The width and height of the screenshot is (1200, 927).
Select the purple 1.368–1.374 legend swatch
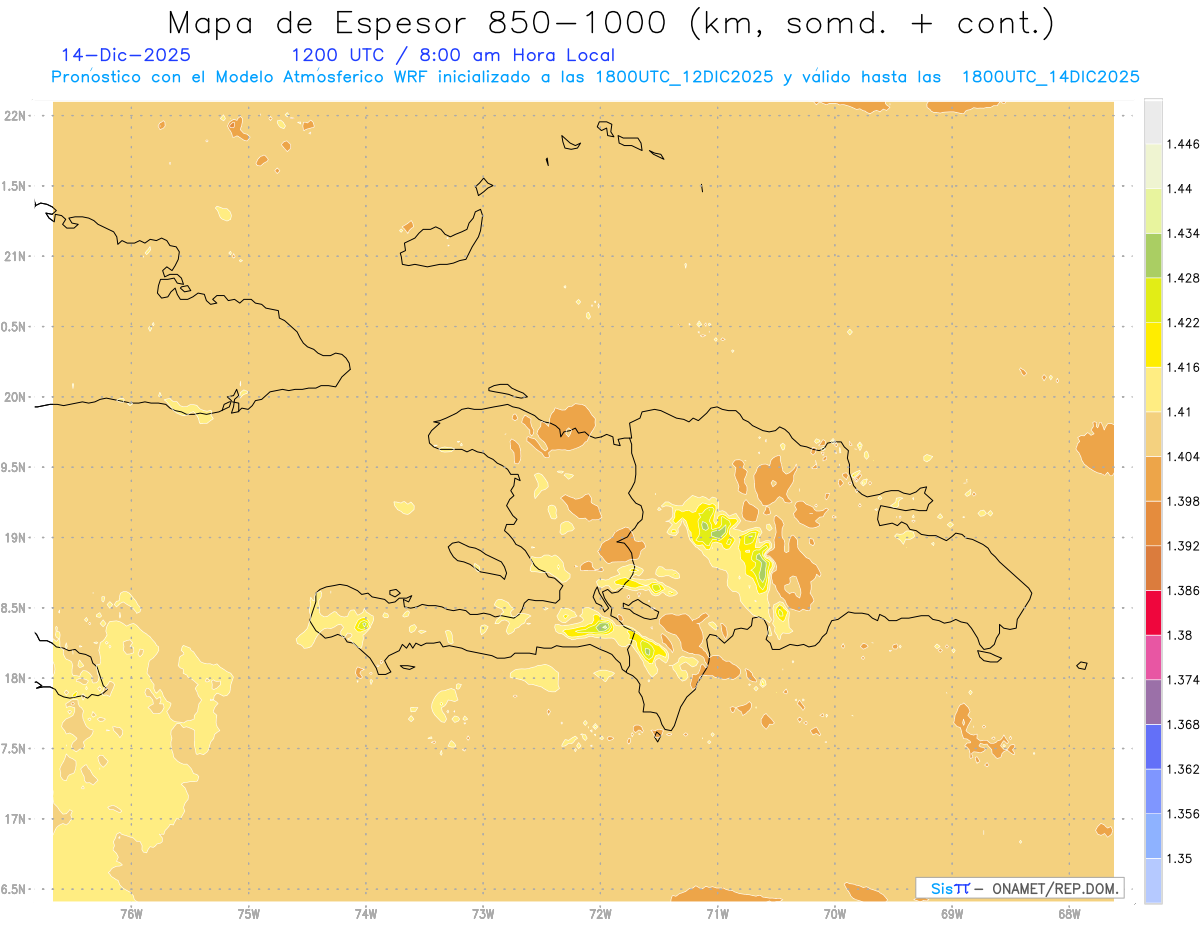point(1153,701)
